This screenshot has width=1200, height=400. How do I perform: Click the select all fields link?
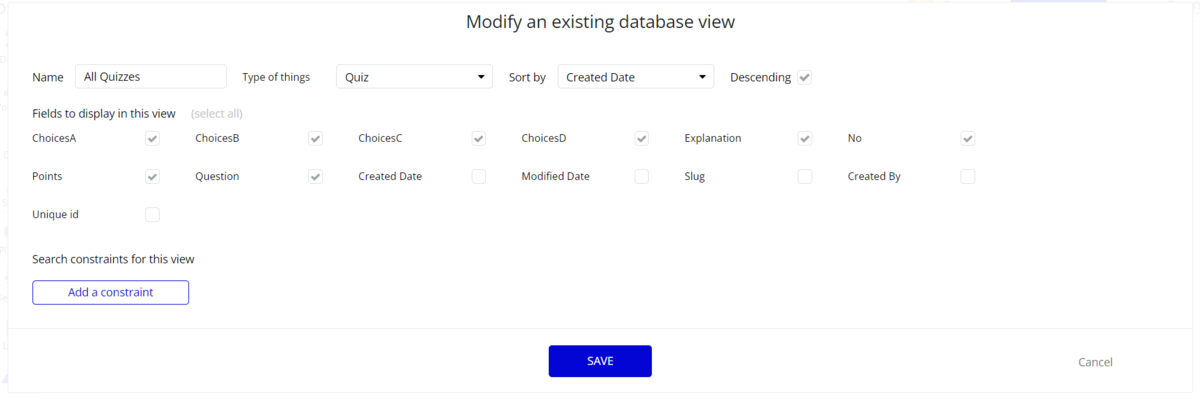[217, 113]
